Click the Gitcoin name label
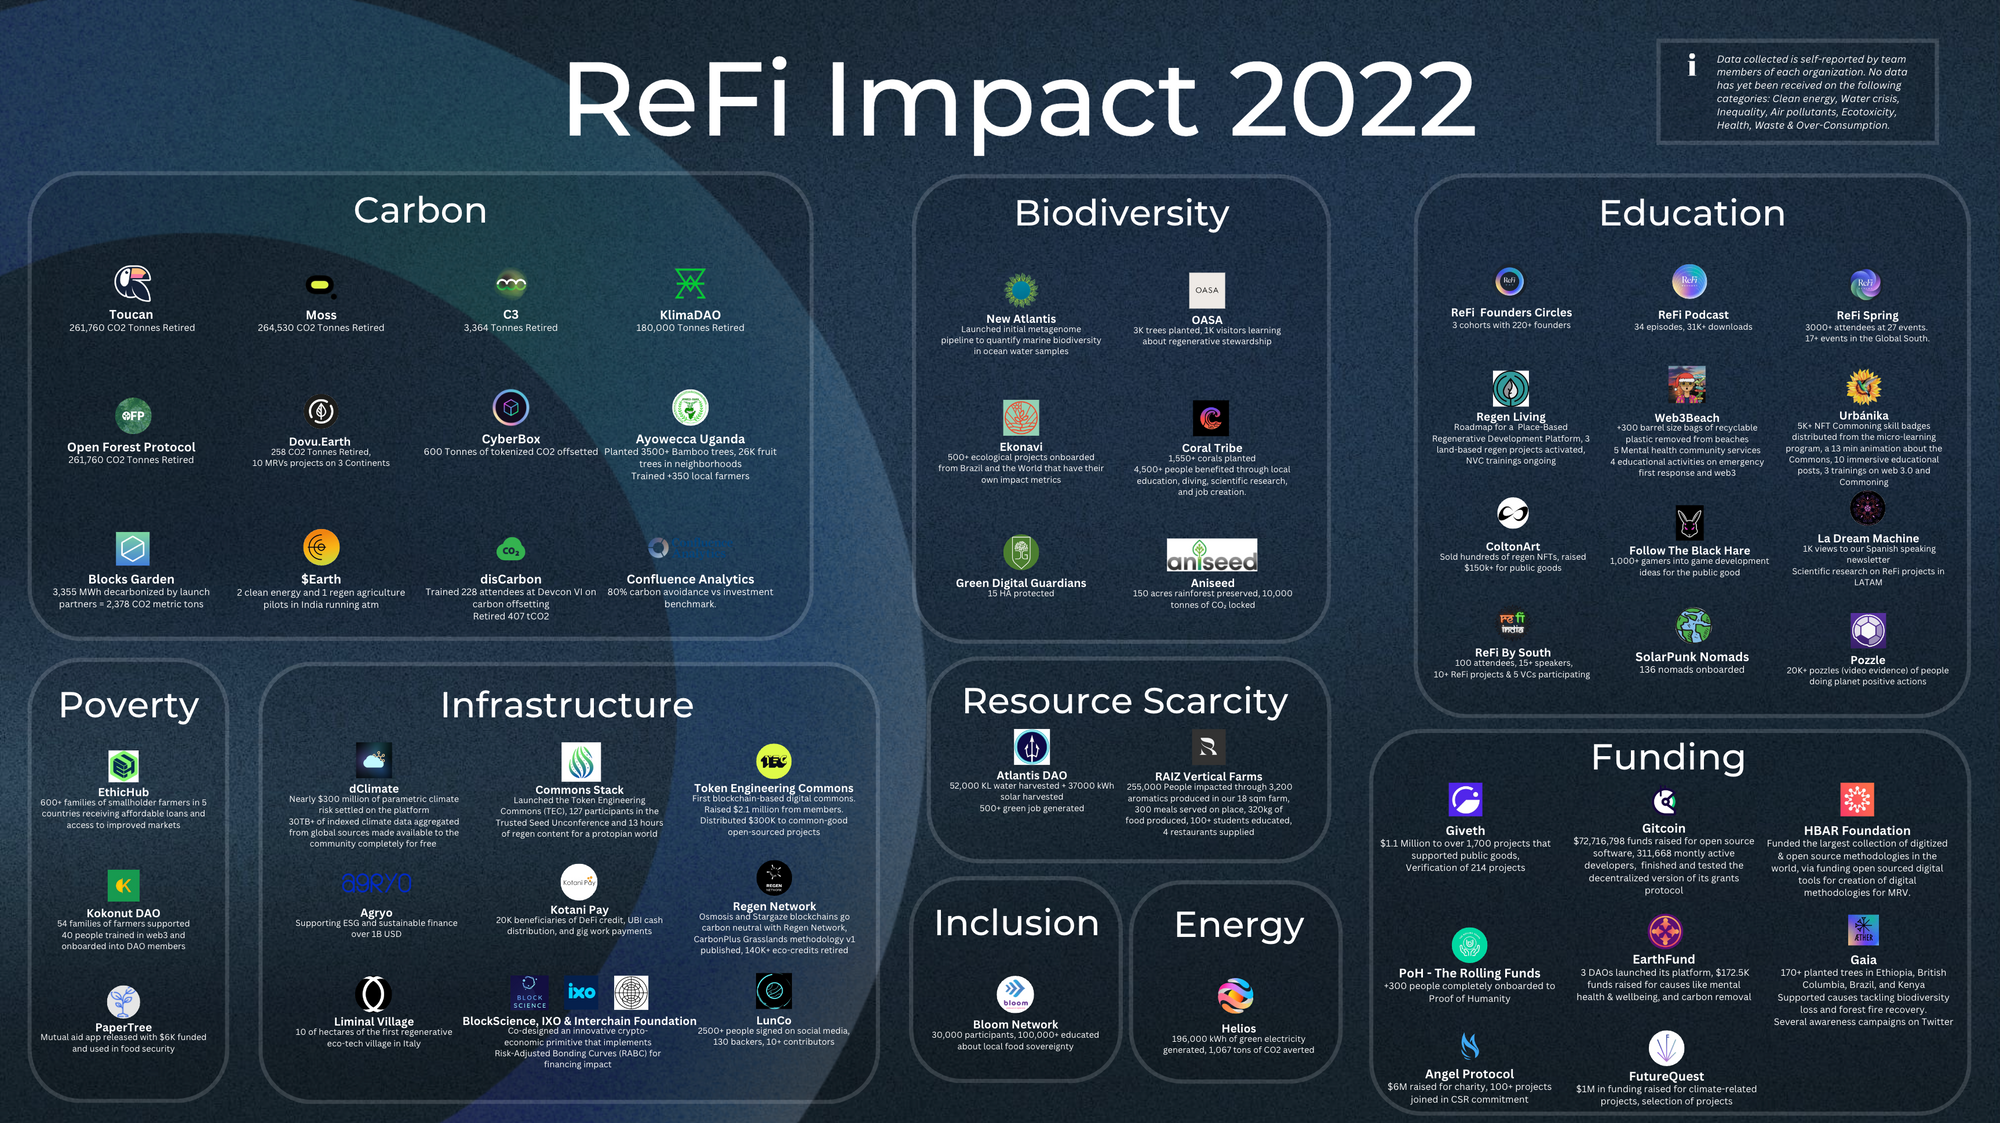 (1663, 828)
